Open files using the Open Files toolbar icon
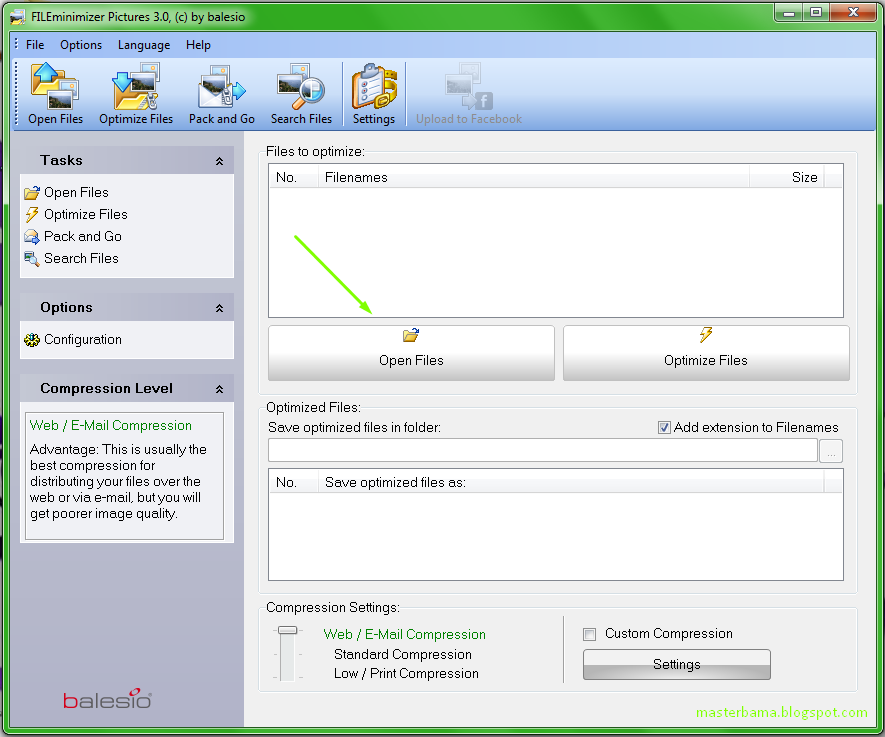 54,92
